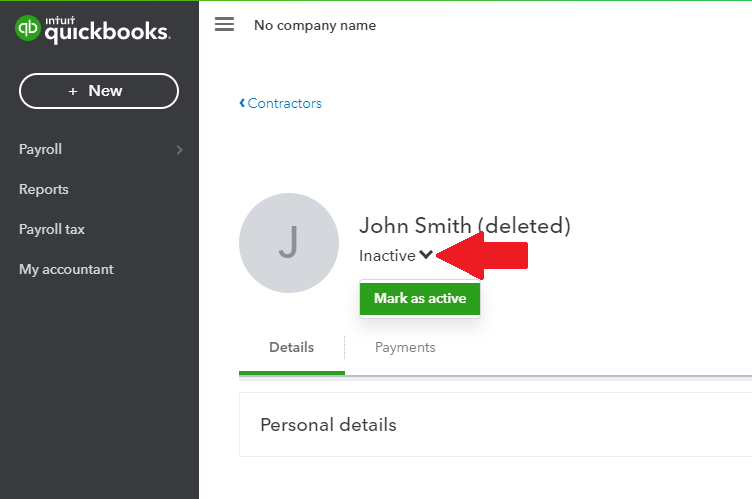Click the + New button
The width and height of the screenshot is (752, 499).
98,91
